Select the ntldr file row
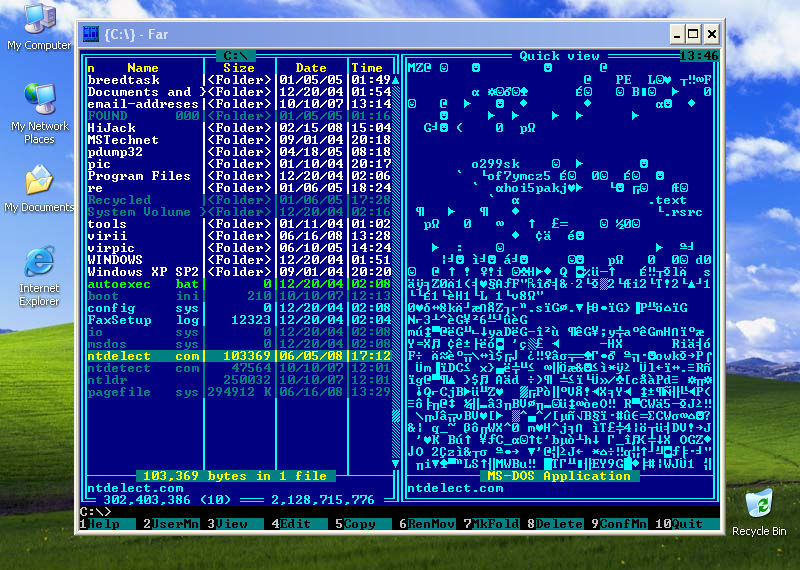800x570 pixels. pyautogui.click(x=239, y=380)
